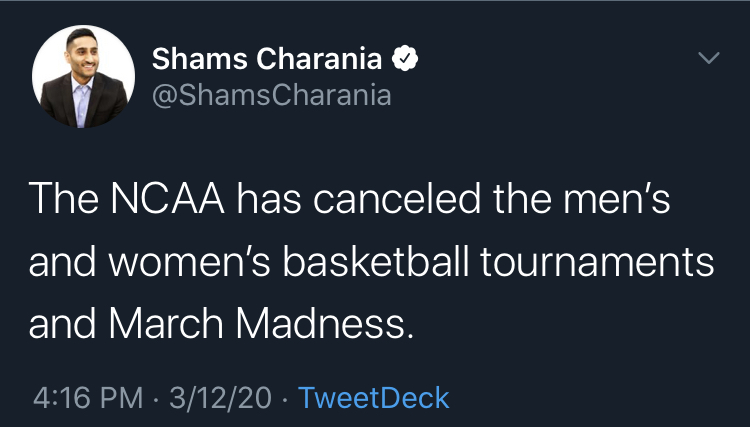Click the word canceled in the tweet

pos(397,198)
